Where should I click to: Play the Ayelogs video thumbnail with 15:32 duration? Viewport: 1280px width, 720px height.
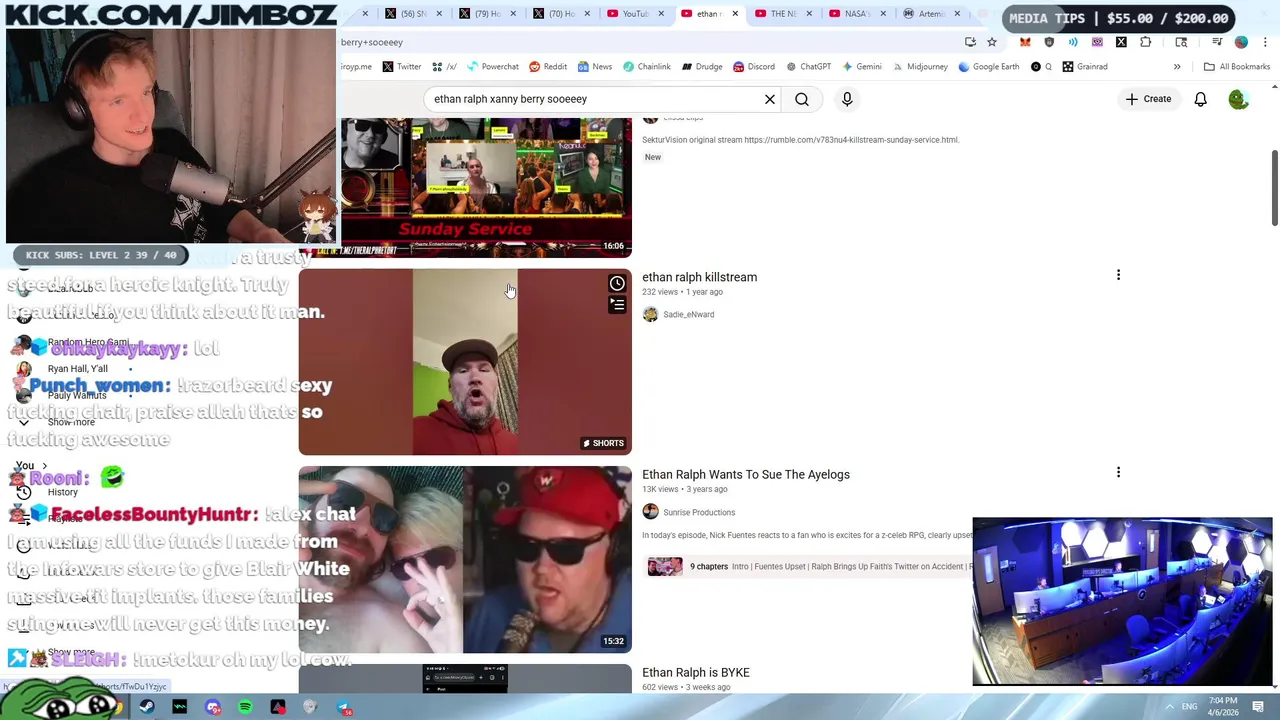pyautogui.click(x=465, y=559)
